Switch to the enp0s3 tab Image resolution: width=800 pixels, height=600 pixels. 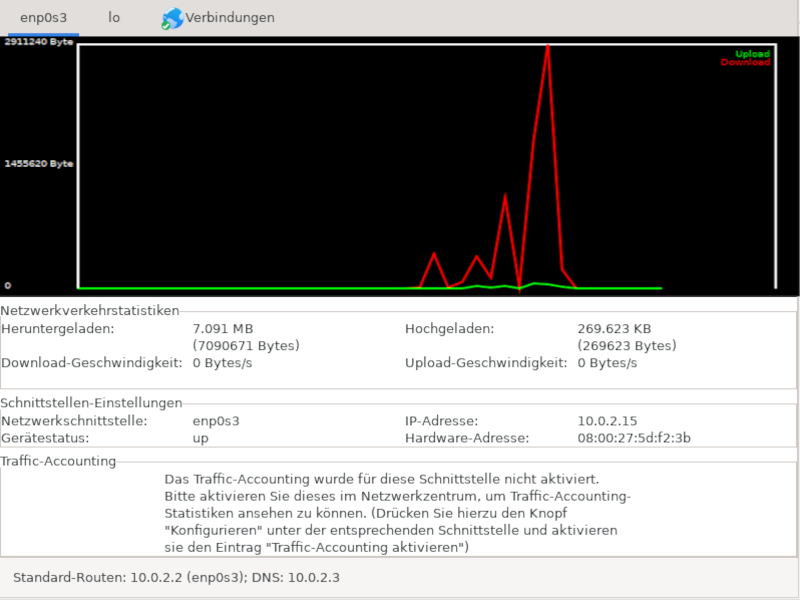click(43, 18)
